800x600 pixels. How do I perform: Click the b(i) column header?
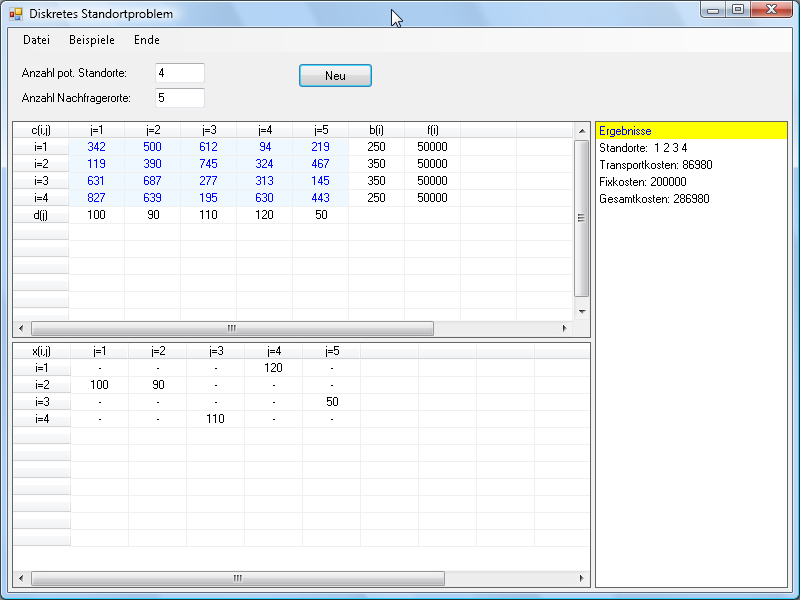tap(376, 130)
